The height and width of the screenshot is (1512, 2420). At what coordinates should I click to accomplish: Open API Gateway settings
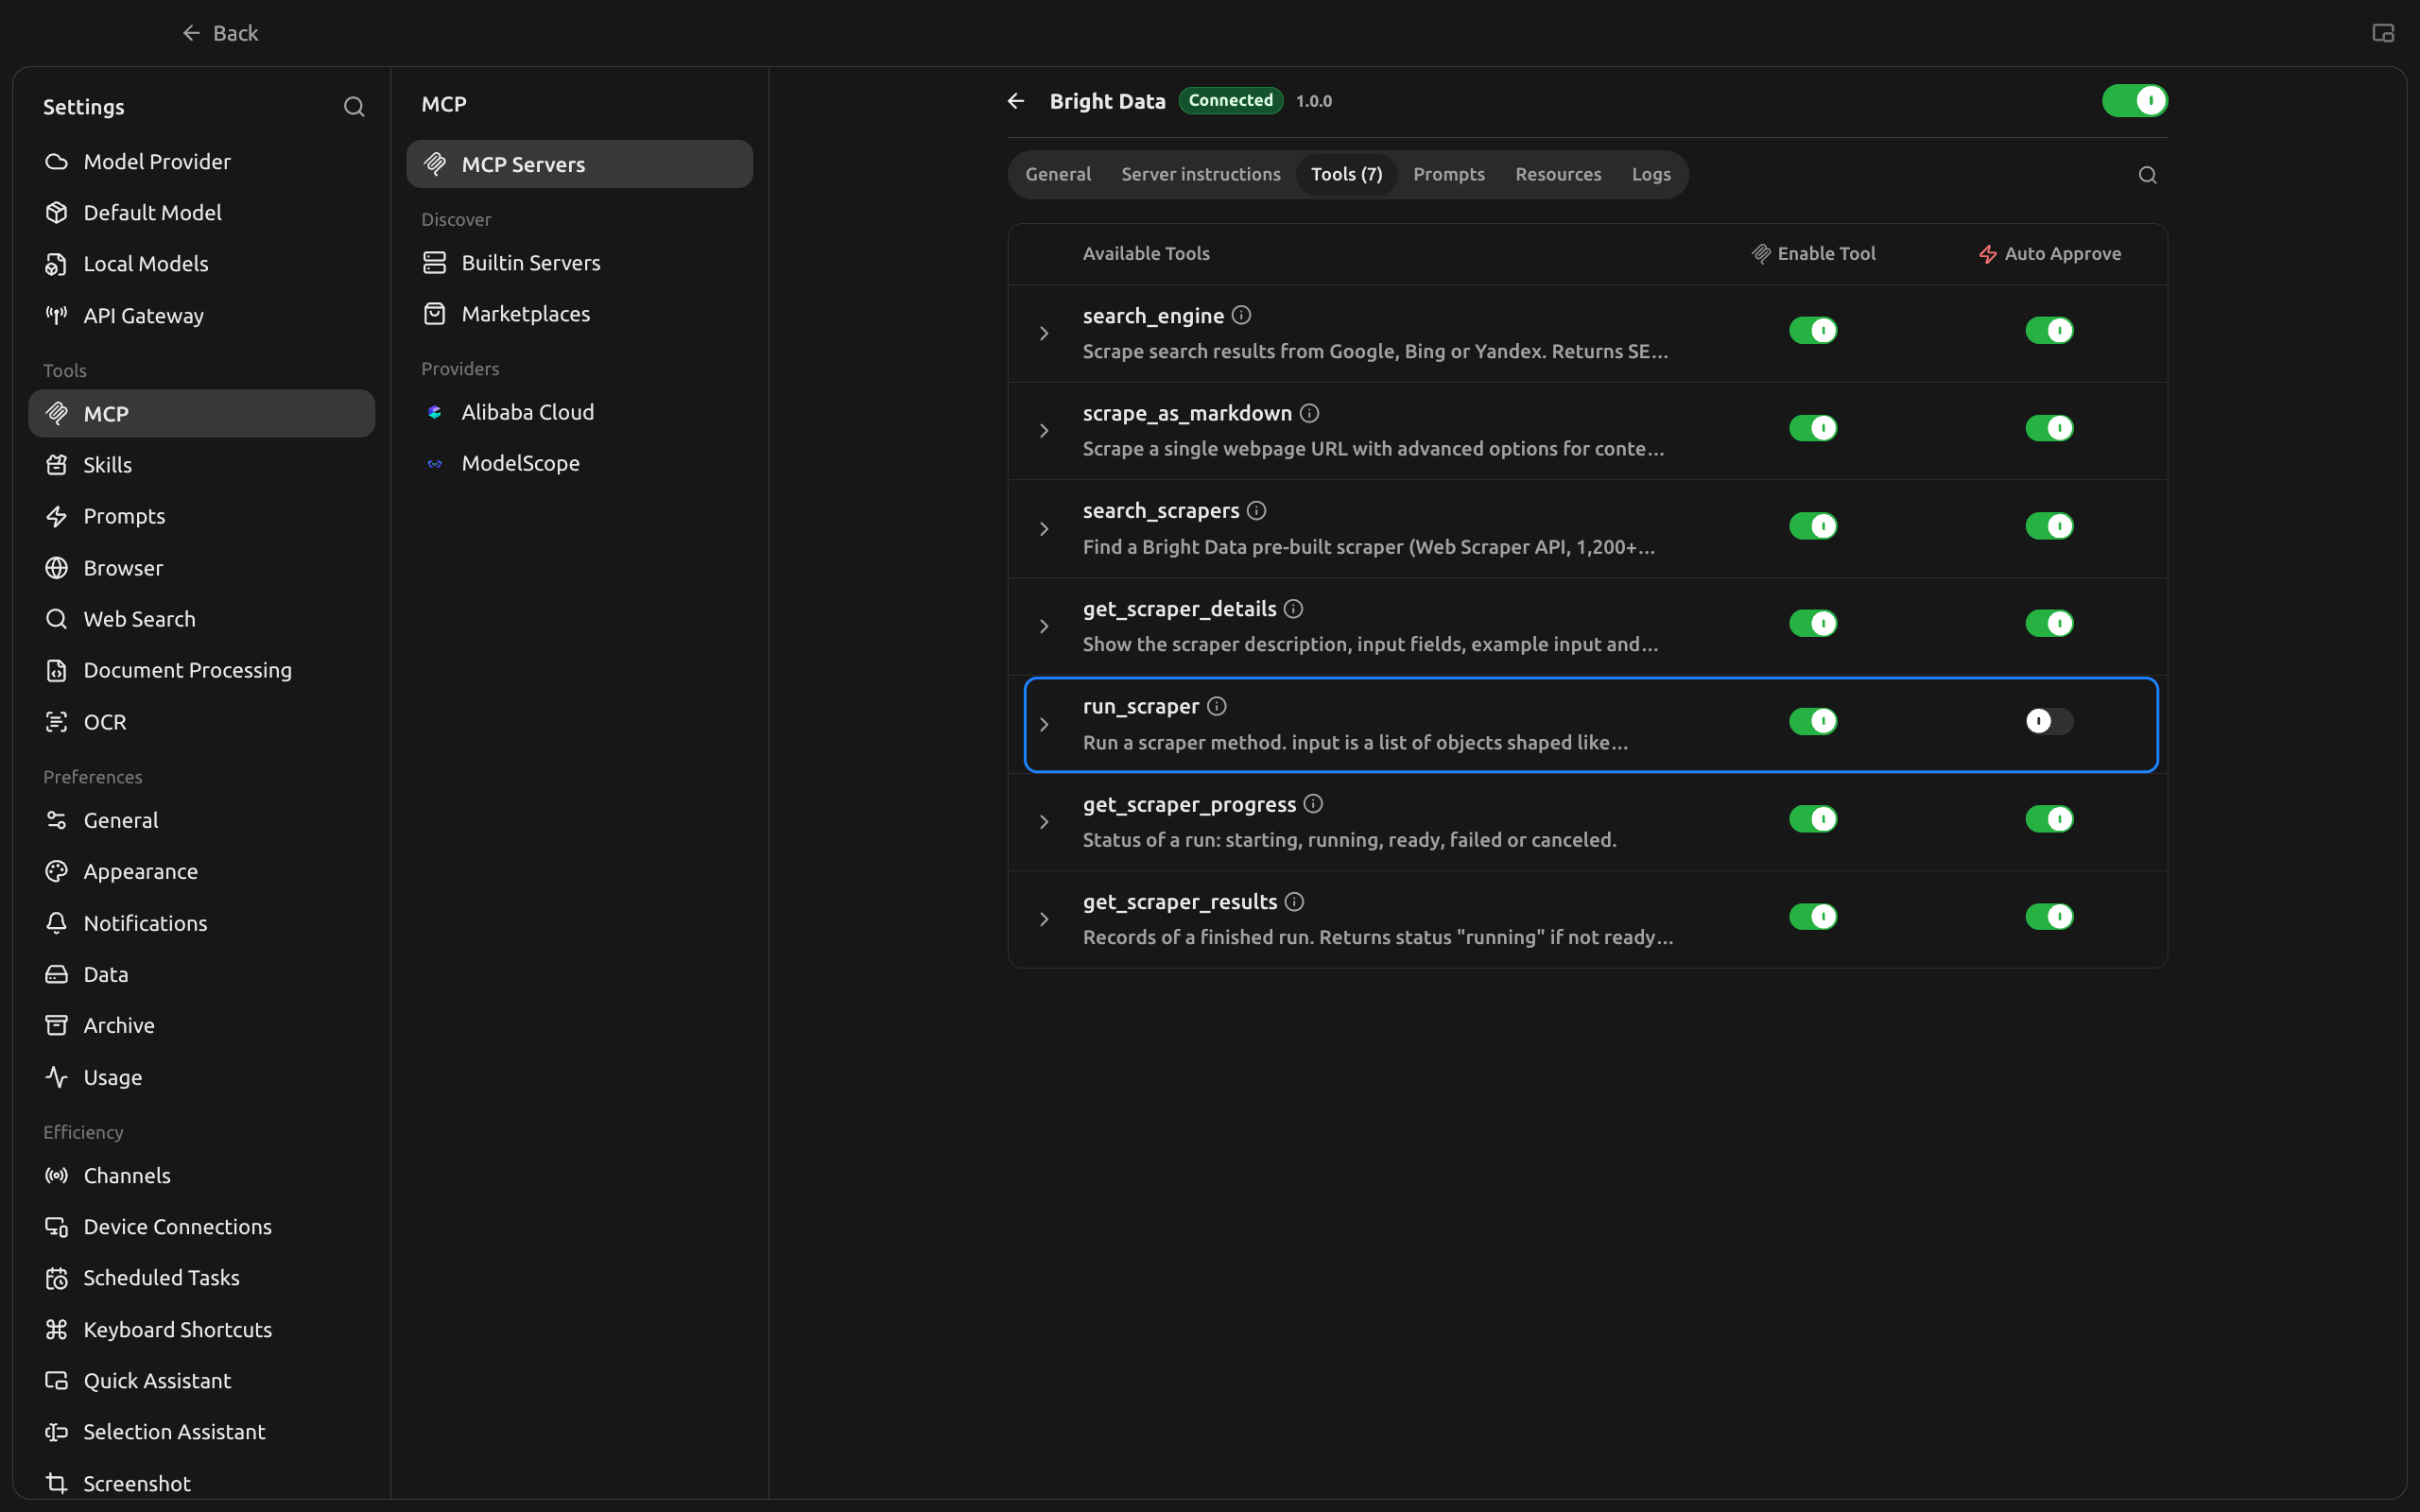(x=201, y=315)
